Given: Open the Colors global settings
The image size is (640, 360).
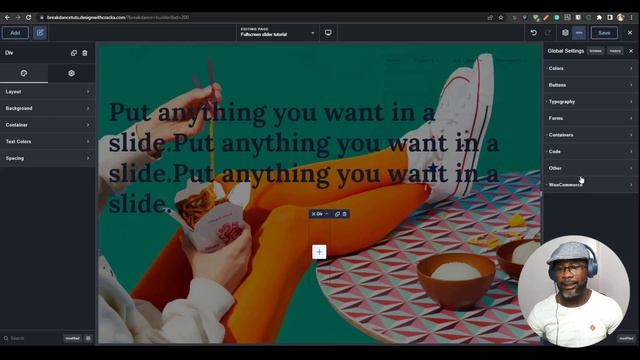Looking at the screenshot, I should point(590,68).
